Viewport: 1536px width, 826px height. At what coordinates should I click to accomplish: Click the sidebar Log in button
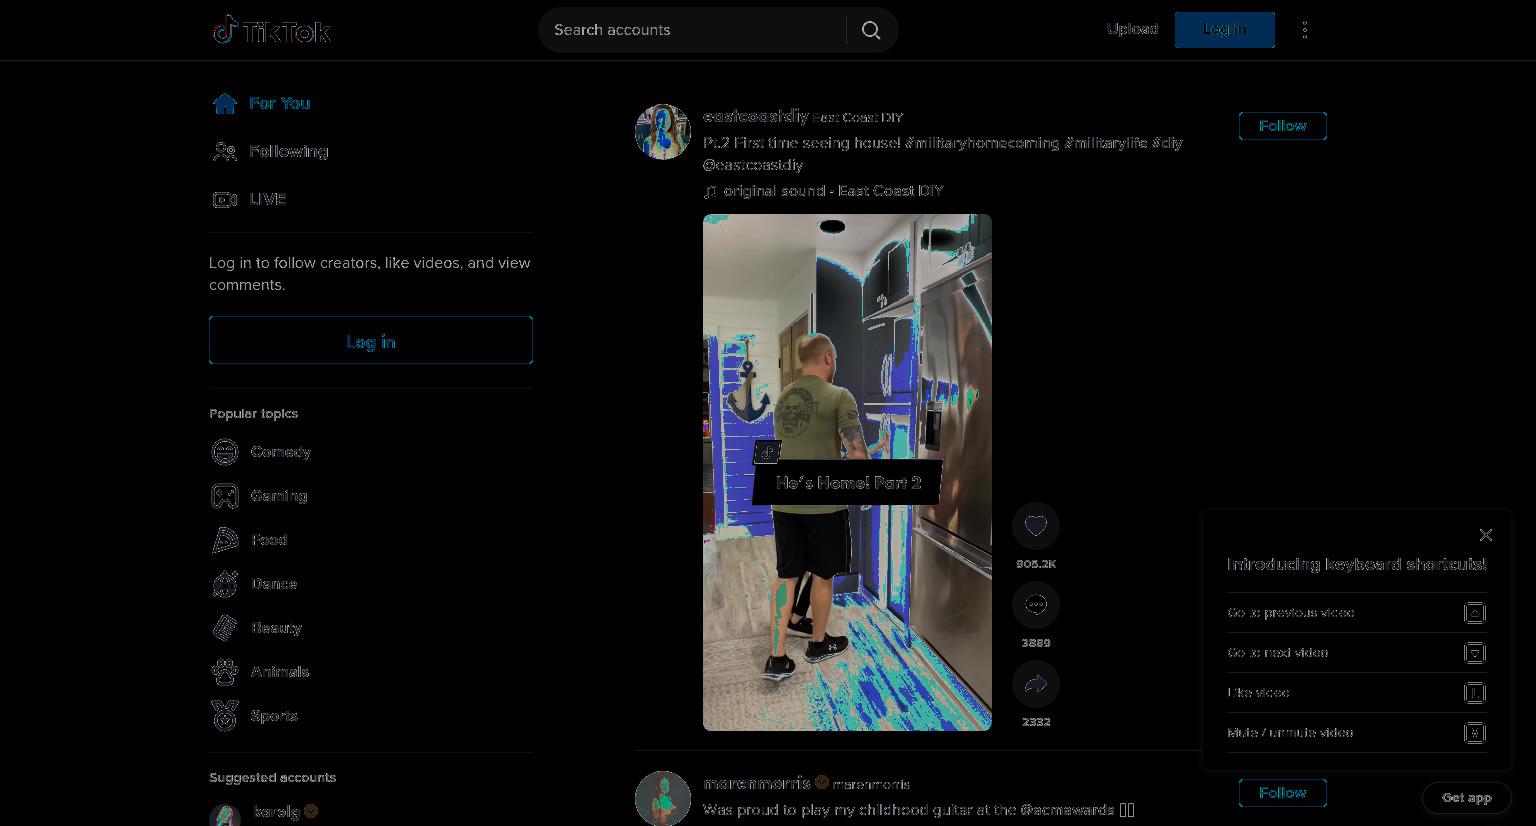(x=371, y=340)
